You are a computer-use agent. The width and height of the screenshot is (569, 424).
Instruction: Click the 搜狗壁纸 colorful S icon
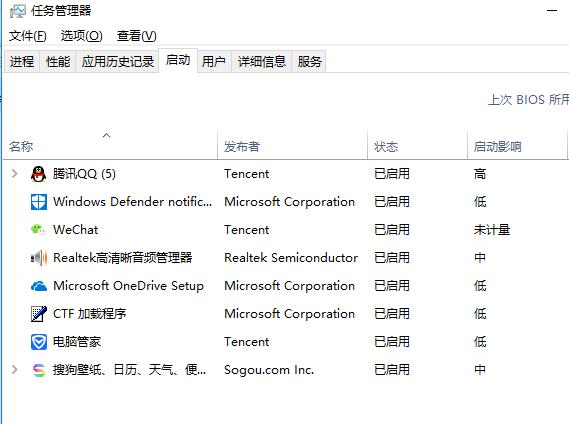tap(38, 370)
